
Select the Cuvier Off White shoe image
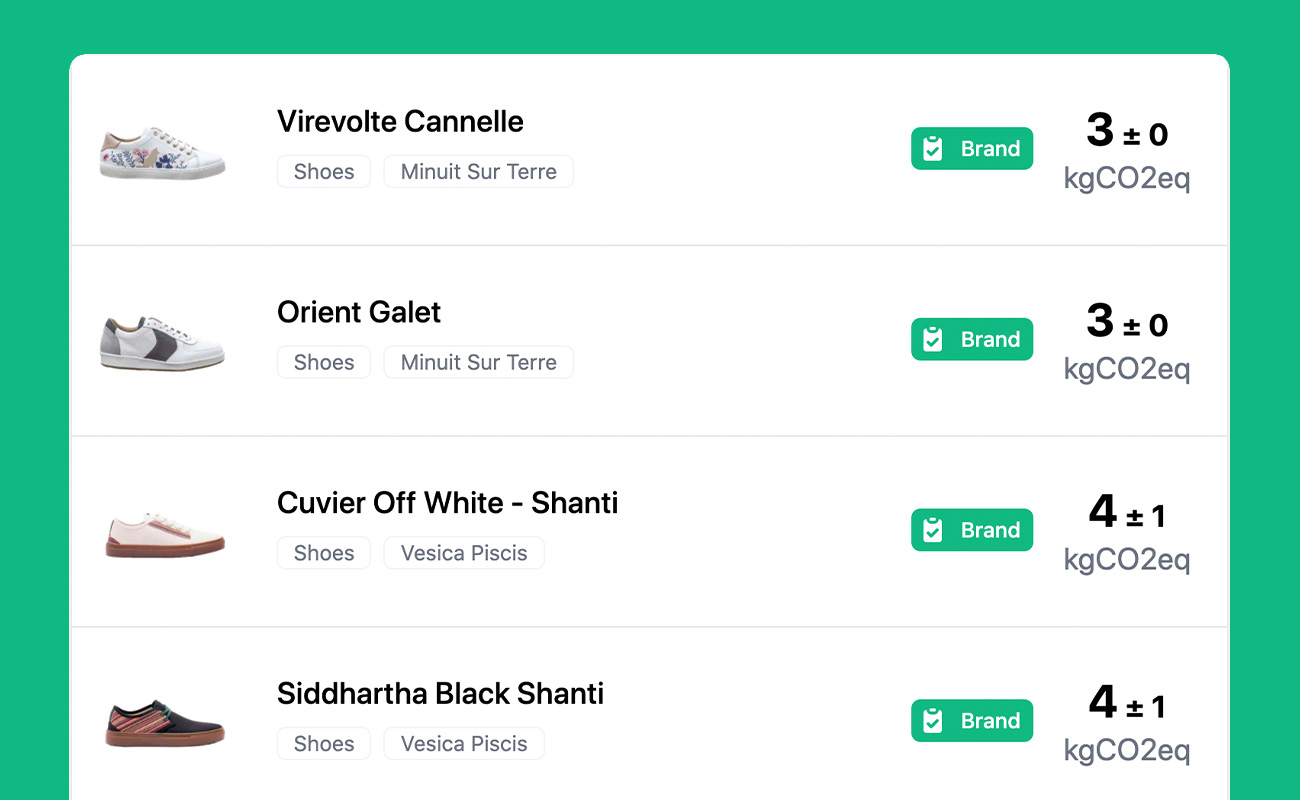pyautogui.click(x=165, y=535)
